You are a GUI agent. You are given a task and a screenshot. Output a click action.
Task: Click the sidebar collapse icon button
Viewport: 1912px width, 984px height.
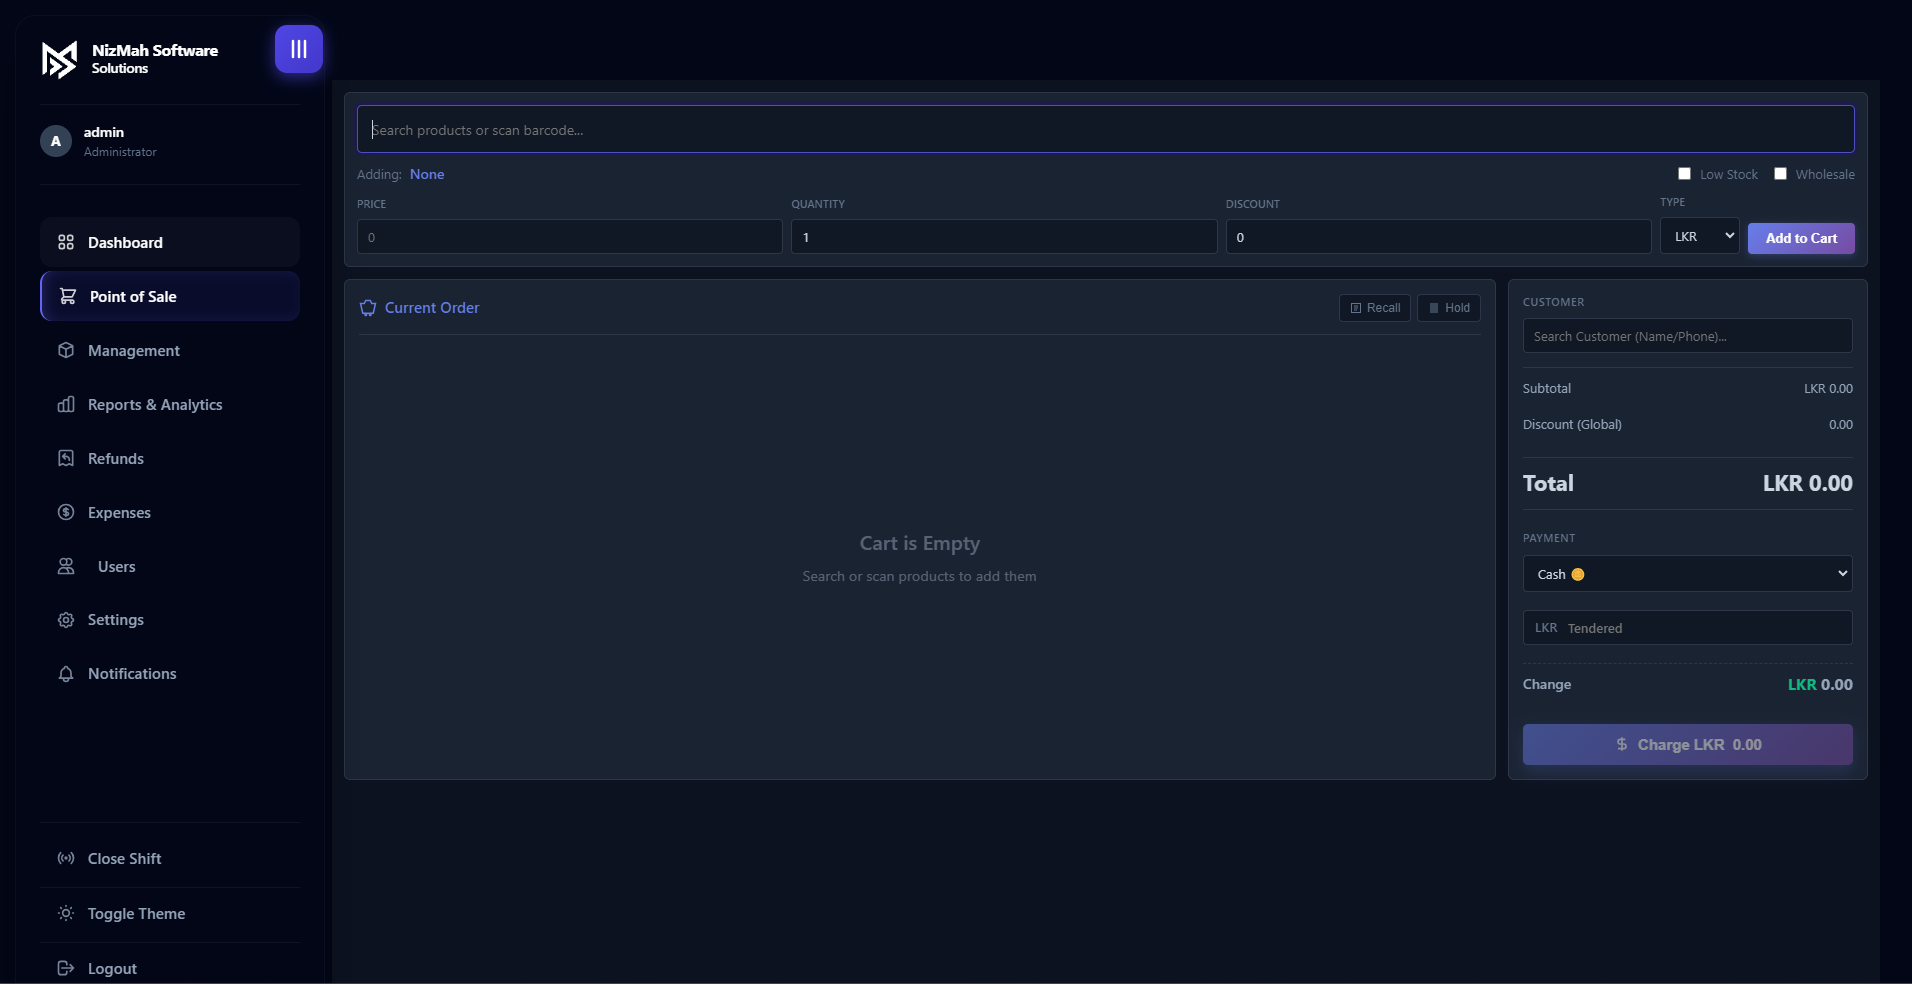pyautogui.click(x=298, y=49)
